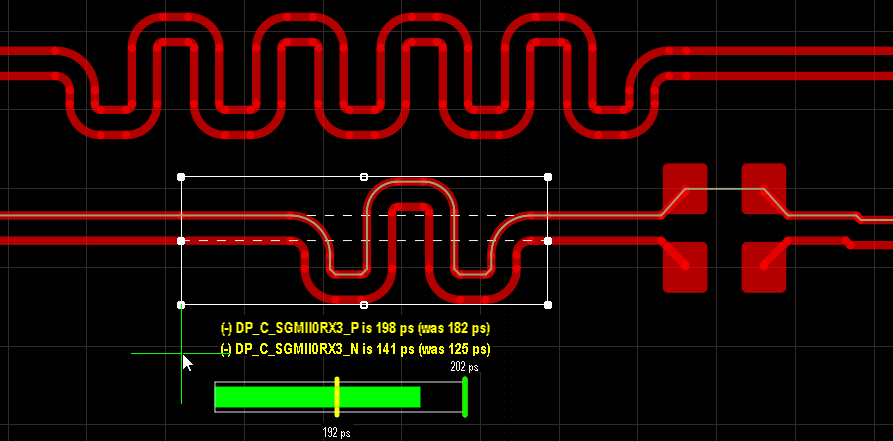Image resolution: width=893 pixels, height=441 pixels.
Task: Select the upper-left red component pad
Action: point(685,189)
